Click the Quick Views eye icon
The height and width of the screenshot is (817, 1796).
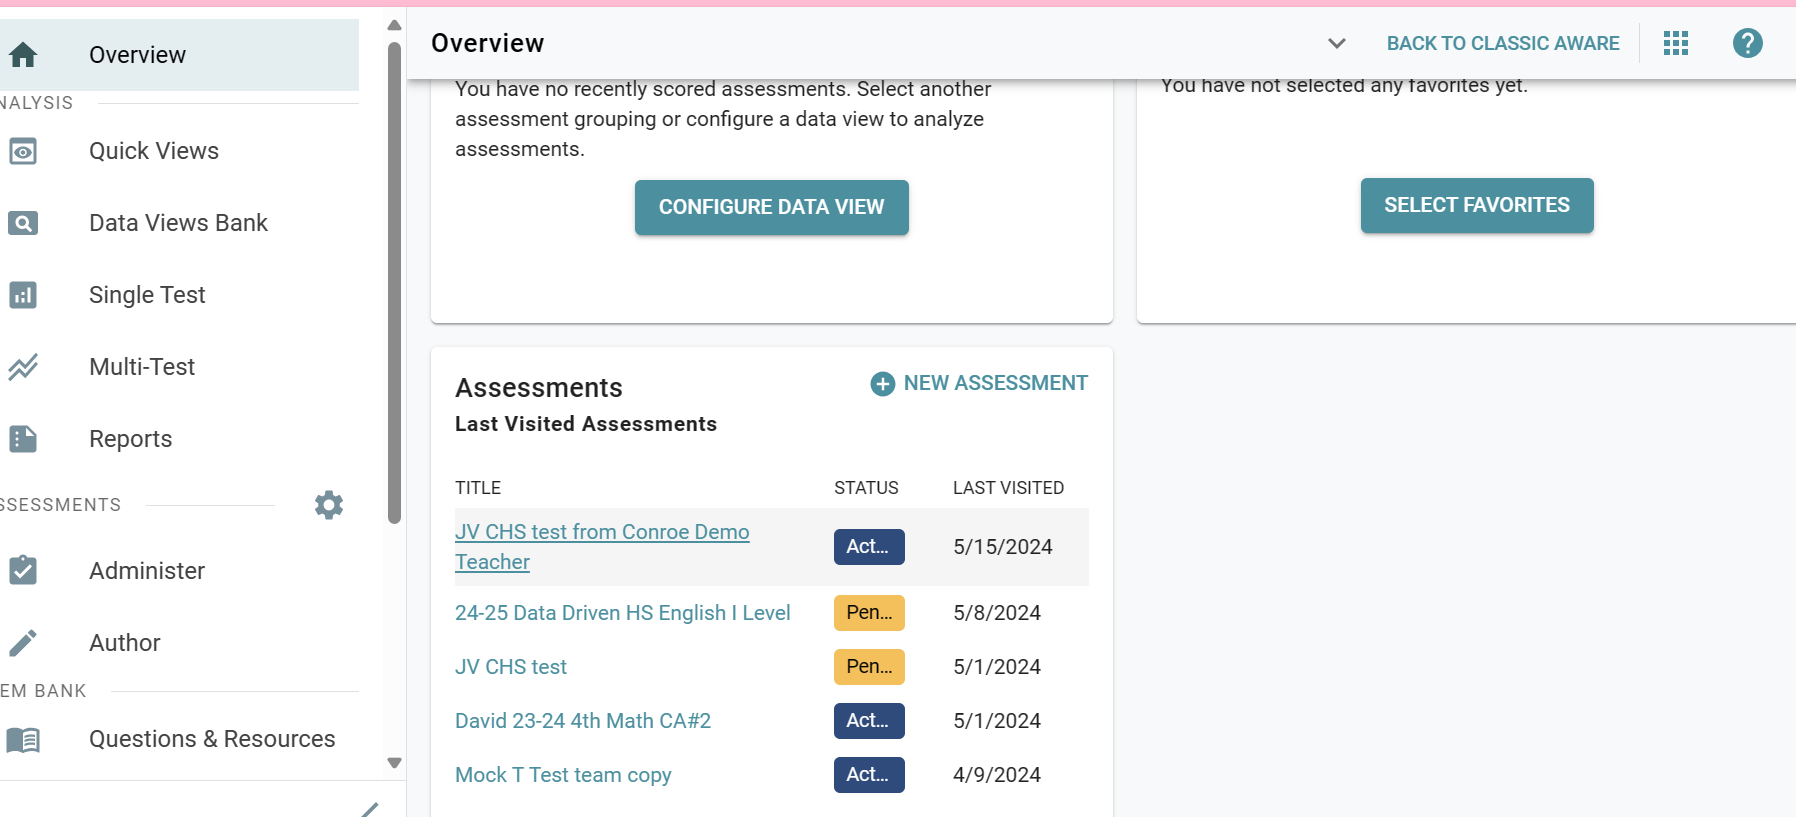tap(23, 151)
